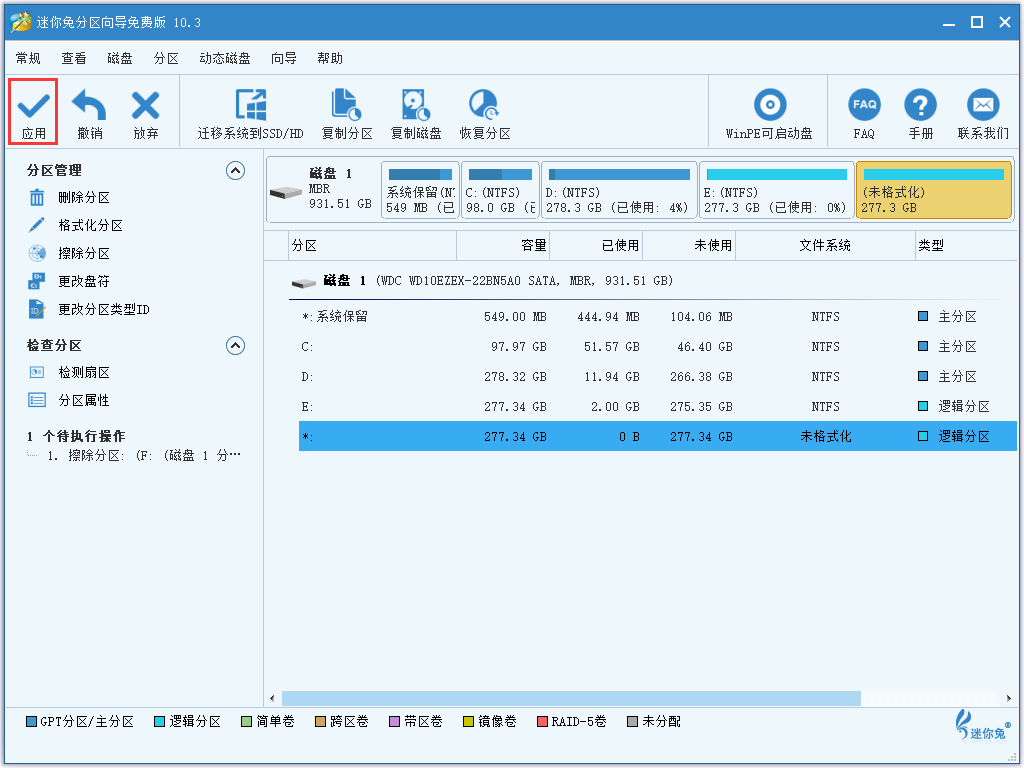Sort by the 未使用 column header
The width and height of the screenshot is (1024, 768).
[689, 246]
